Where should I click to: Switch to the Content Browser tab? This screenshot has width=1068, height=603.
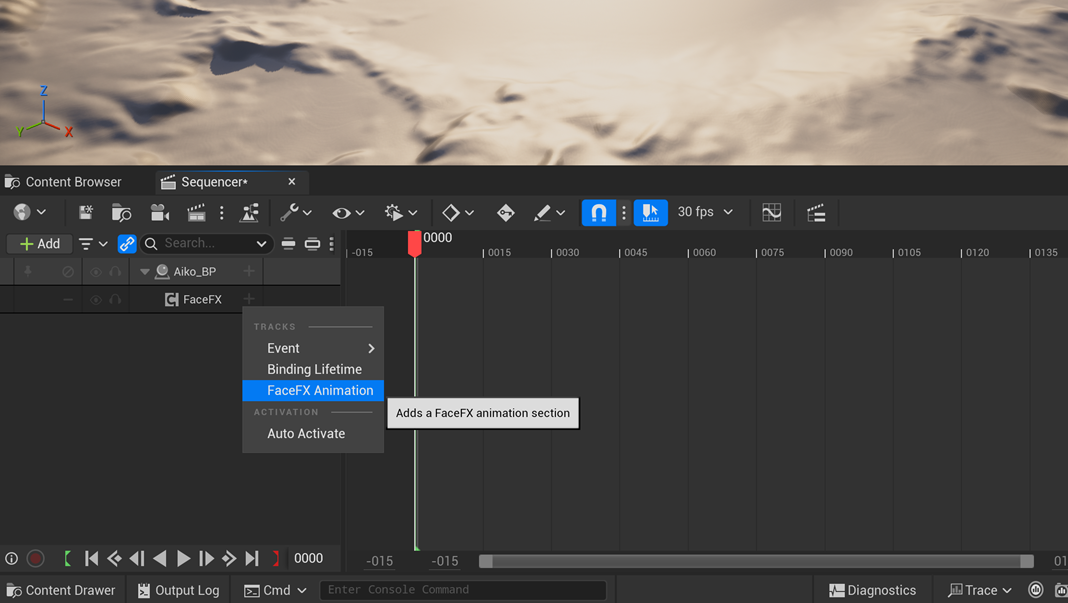pos(63,182)
